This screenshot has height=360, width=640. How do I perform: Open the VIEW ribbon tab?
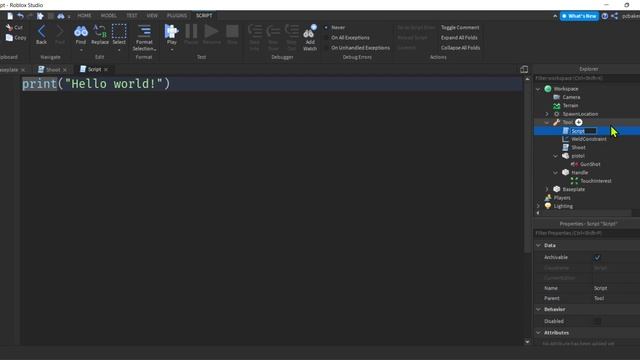pos(152,16)
